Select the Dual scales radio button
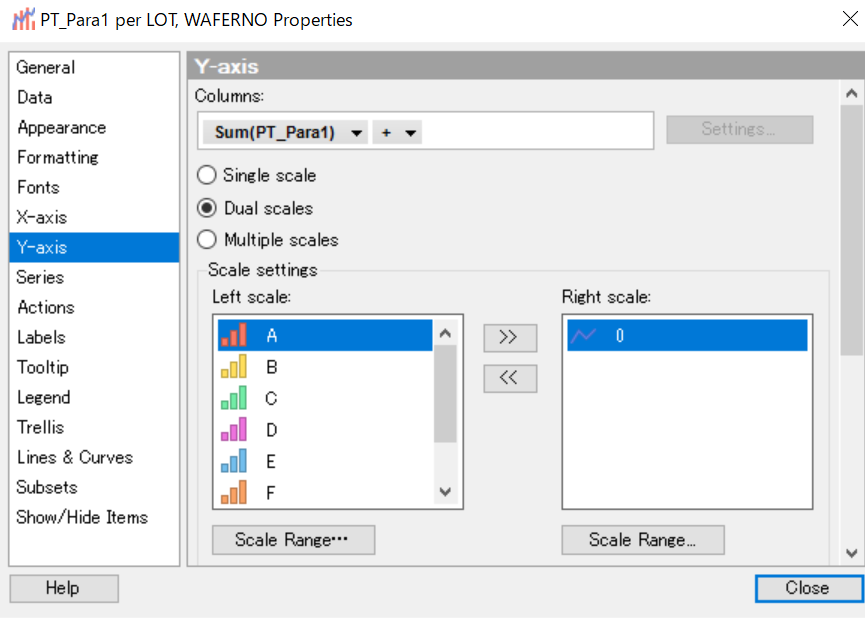The image size is (865, 618). [x=207, y=208]
